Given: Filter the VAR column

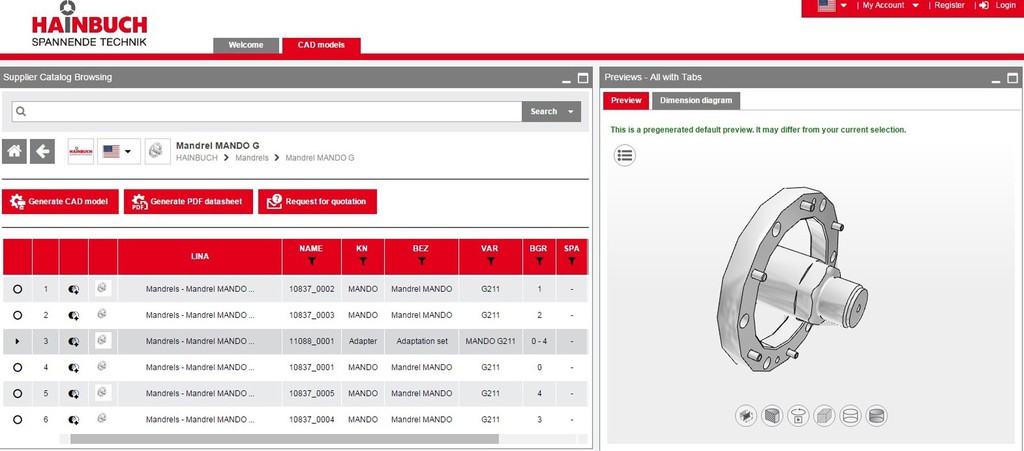Looking at the screenshot, I should (x=490, y=261).
